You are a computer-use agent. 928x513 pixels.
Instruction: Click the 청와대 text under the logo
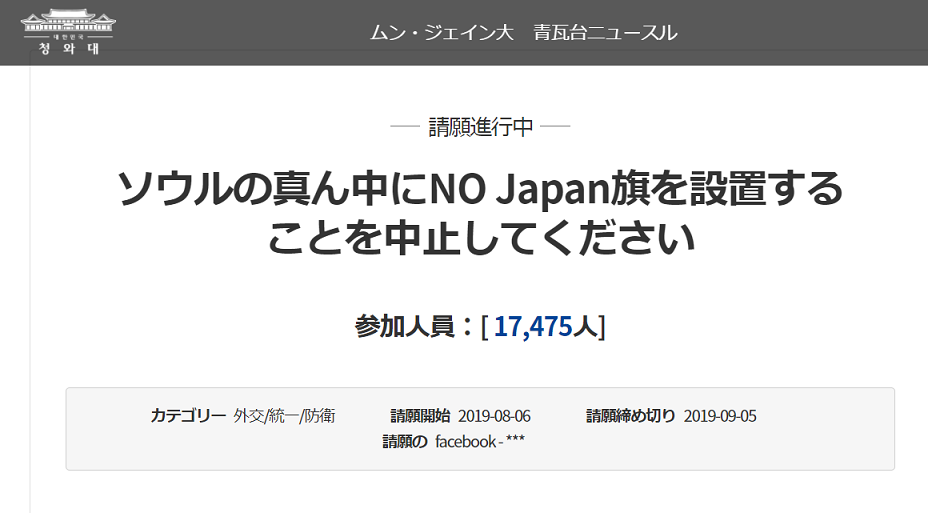[x=68, y=48]
